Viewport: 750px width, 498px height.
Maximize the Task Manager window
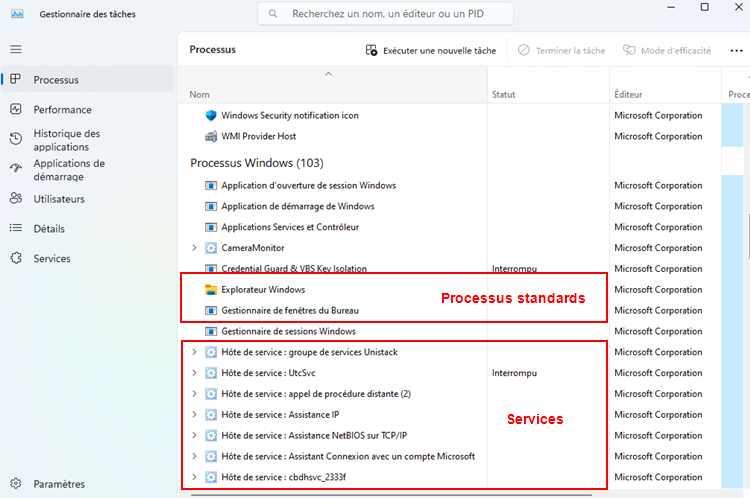705,7
